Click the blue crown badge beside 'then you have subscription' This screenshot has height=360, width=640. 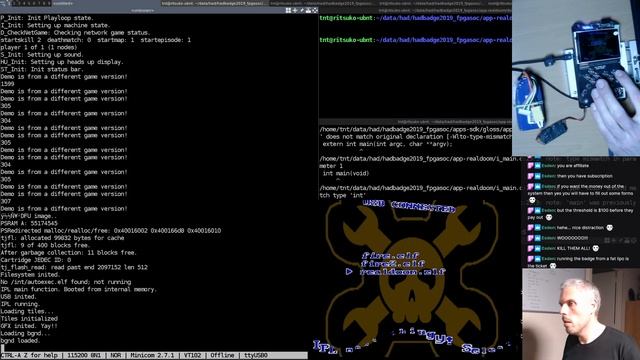pyautogui.click(x=538, y=176)
